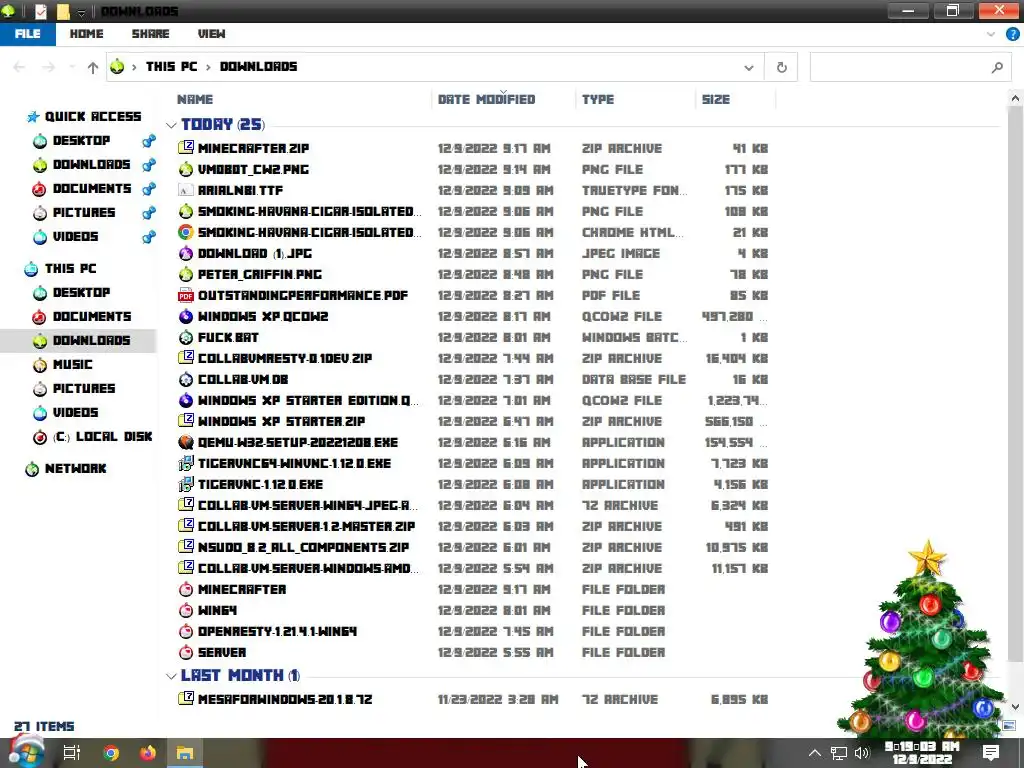Click the tigervnc-1.12.0.exe application icon
The width and height of the screenshot is (1024, 768).
click(x=186, y=484)
